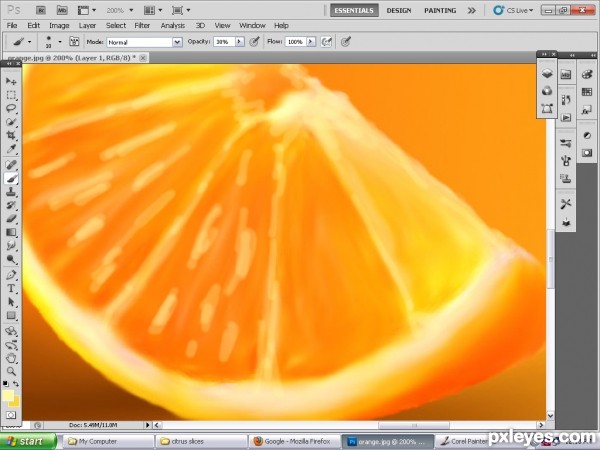Select the Quick Selection tool
This screenshot has width=600, height=450.
click(11, 122)
